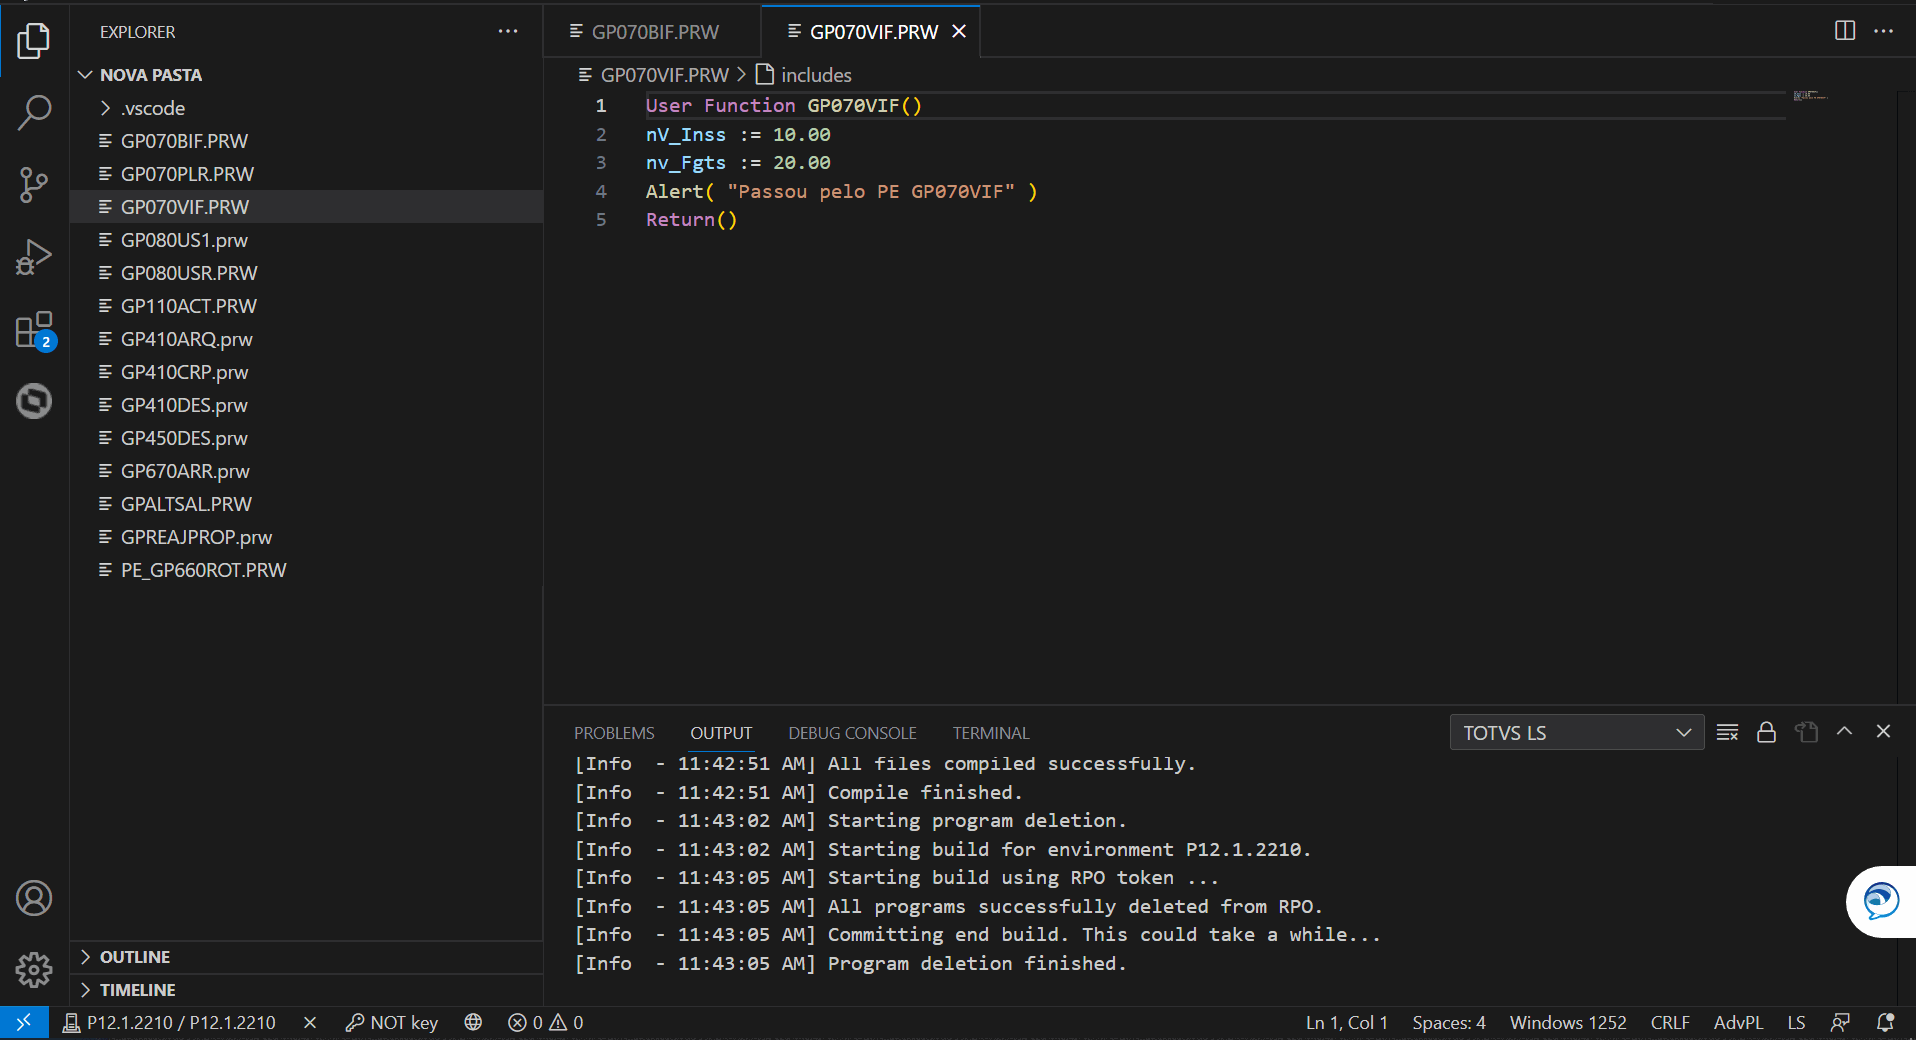Open the Manage gear icon
Image resolution: width=1916 pixels, height=1040 pixels.
pos(34,970)
